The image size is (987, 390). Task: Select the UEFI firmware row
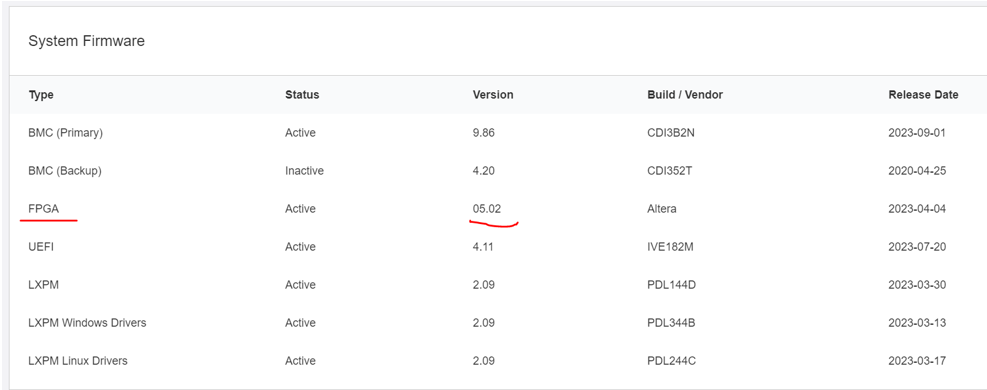pyautogui.click(x=498, y=247)
